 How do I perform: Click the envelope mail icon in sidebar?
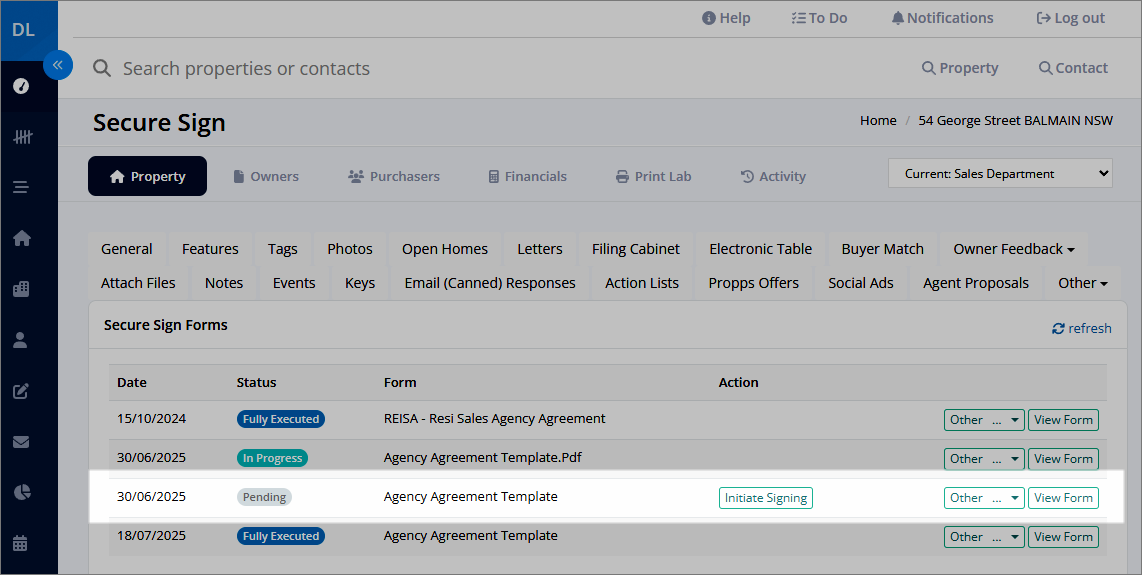(21, 442)
